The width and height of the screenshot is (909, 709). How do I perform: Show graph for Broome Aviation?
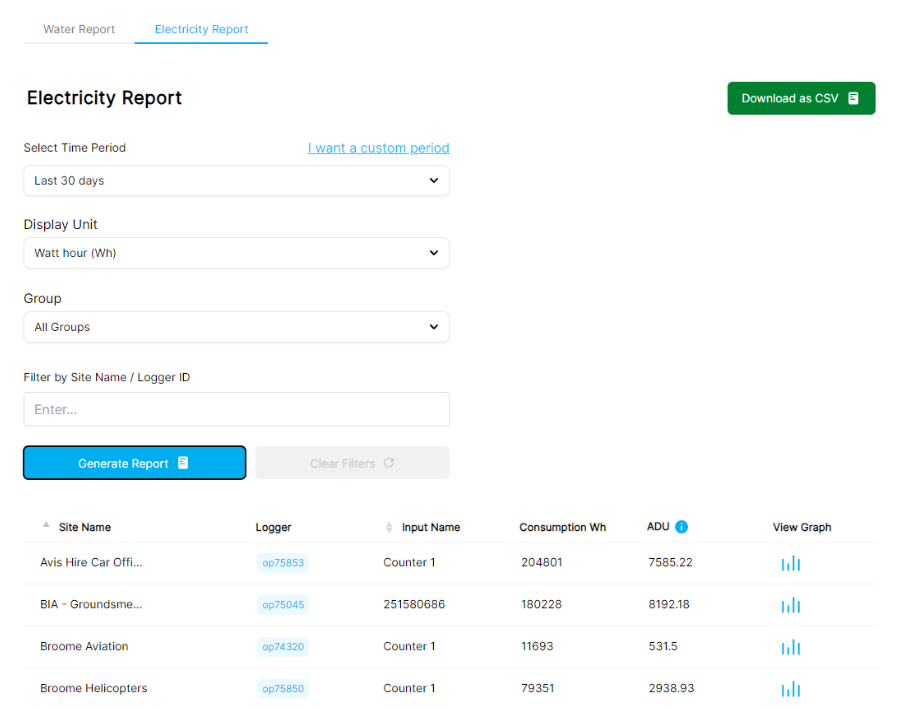790,647
